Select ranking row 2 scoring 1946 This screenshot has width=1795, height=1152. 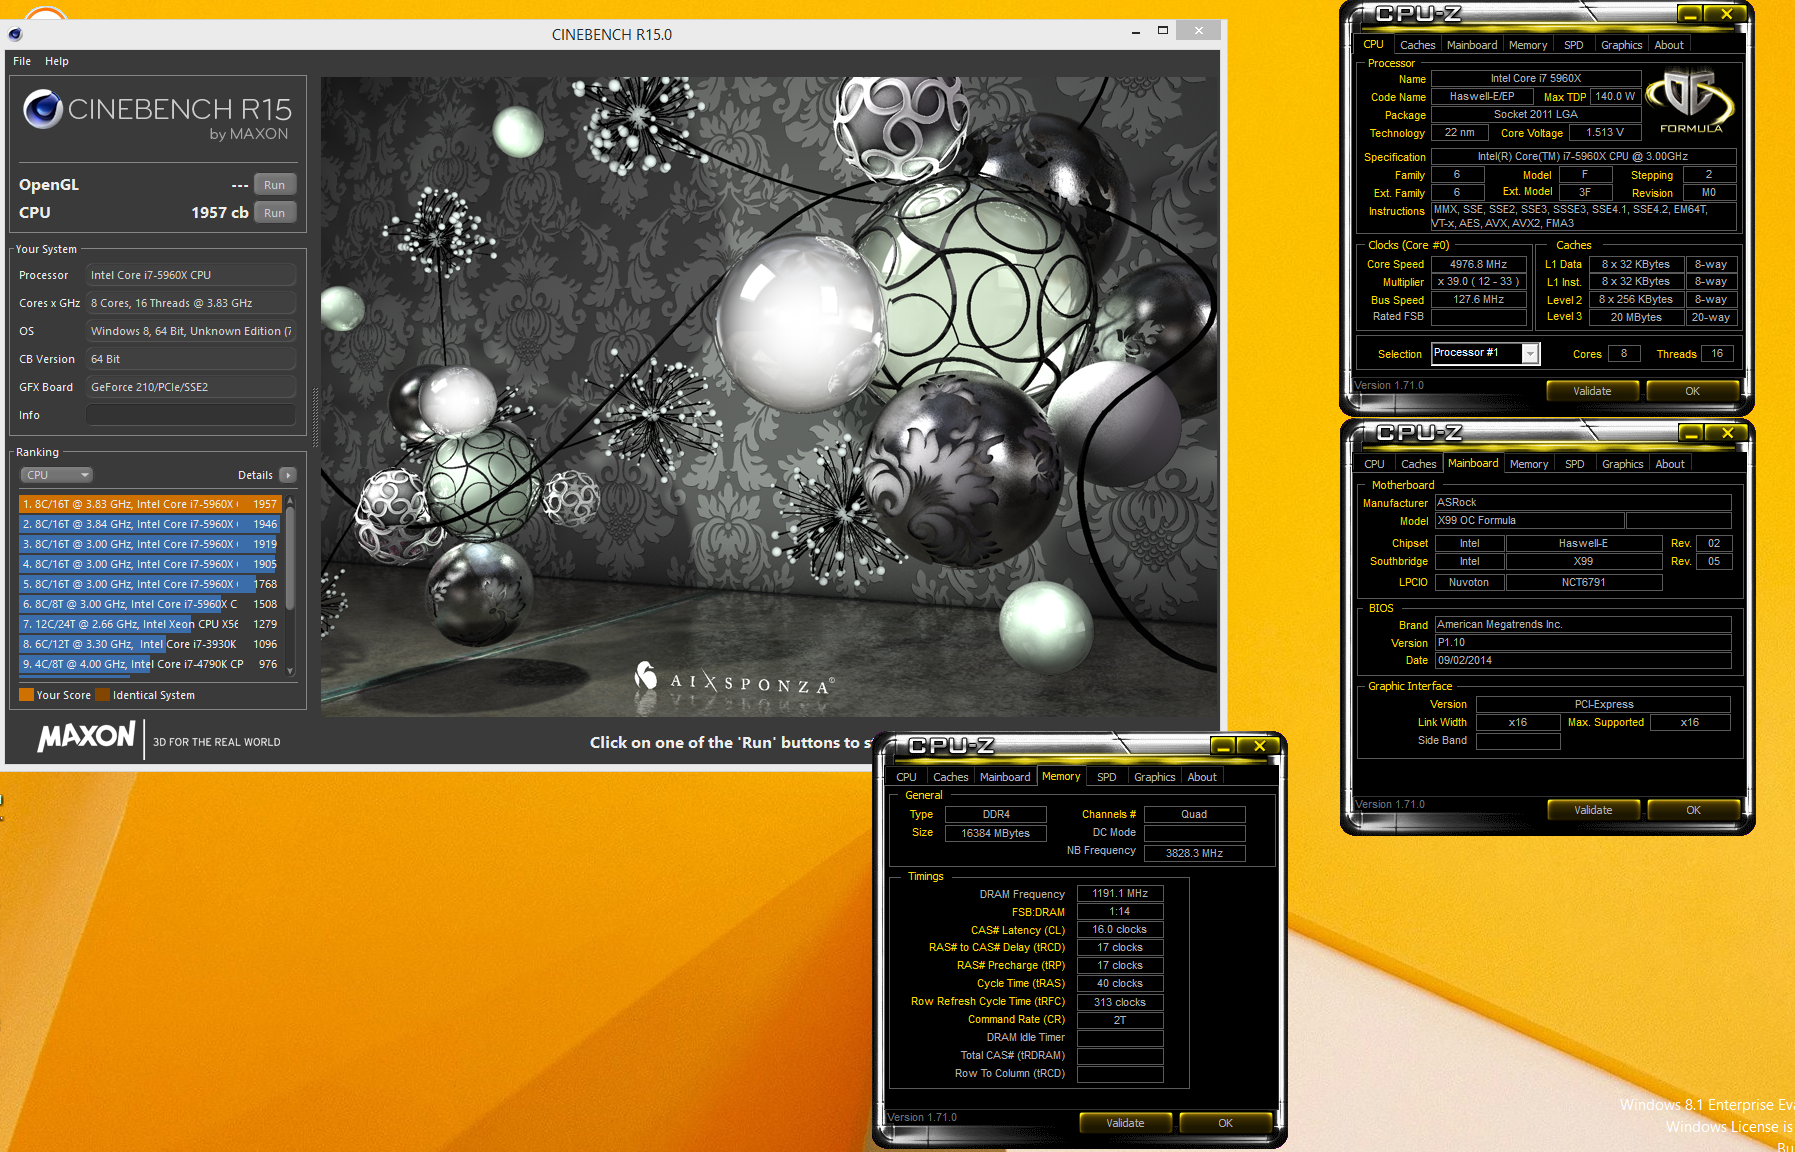pyautogui.click(x=150, y=524)
